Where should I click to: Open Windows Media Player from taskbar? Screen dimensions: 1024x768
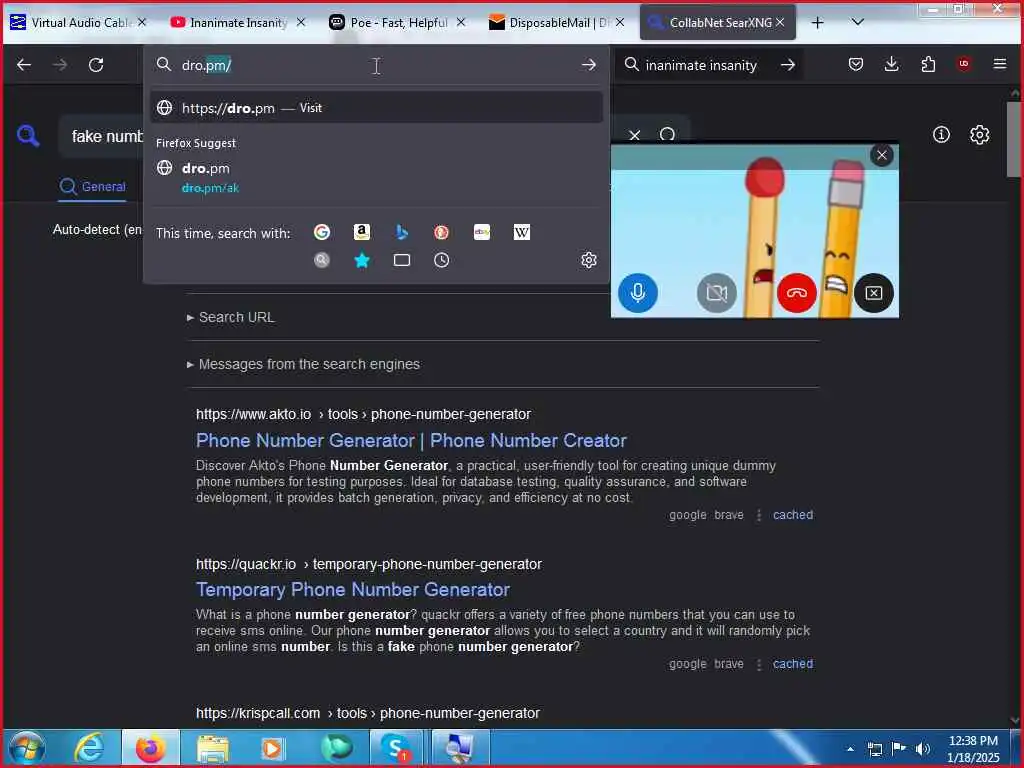(x=273, y=748)
